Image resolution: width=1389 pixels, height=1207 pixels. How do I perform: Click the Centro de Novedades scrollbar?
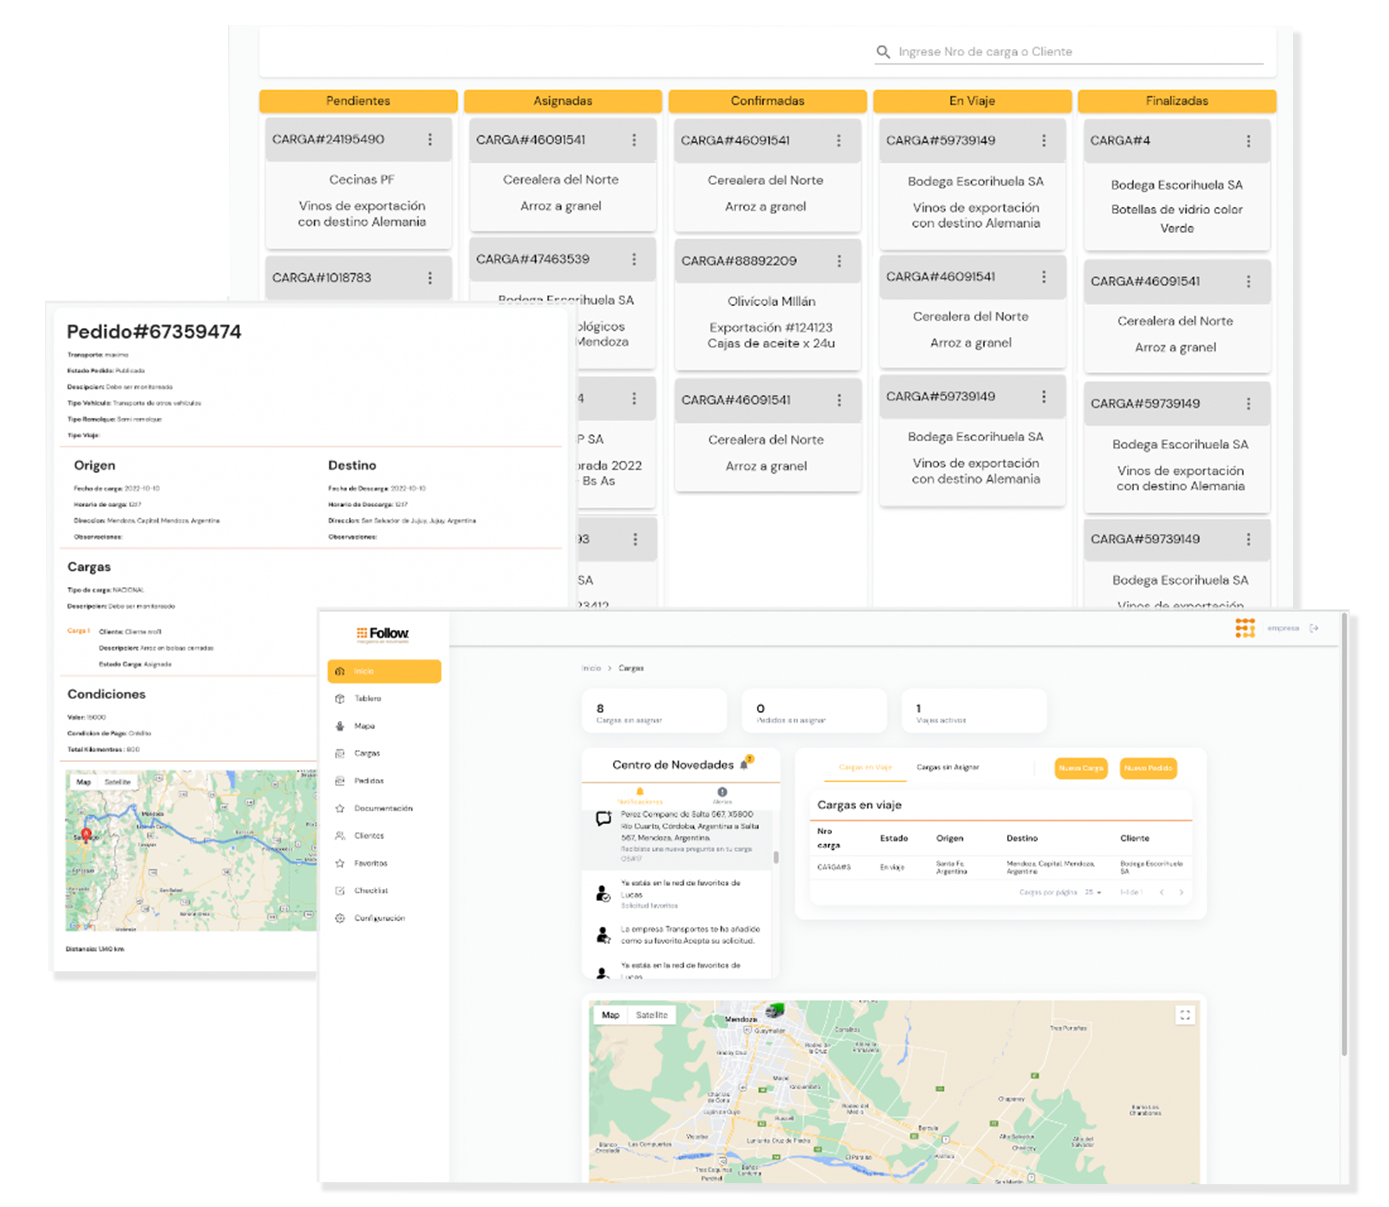coord(776,858)
